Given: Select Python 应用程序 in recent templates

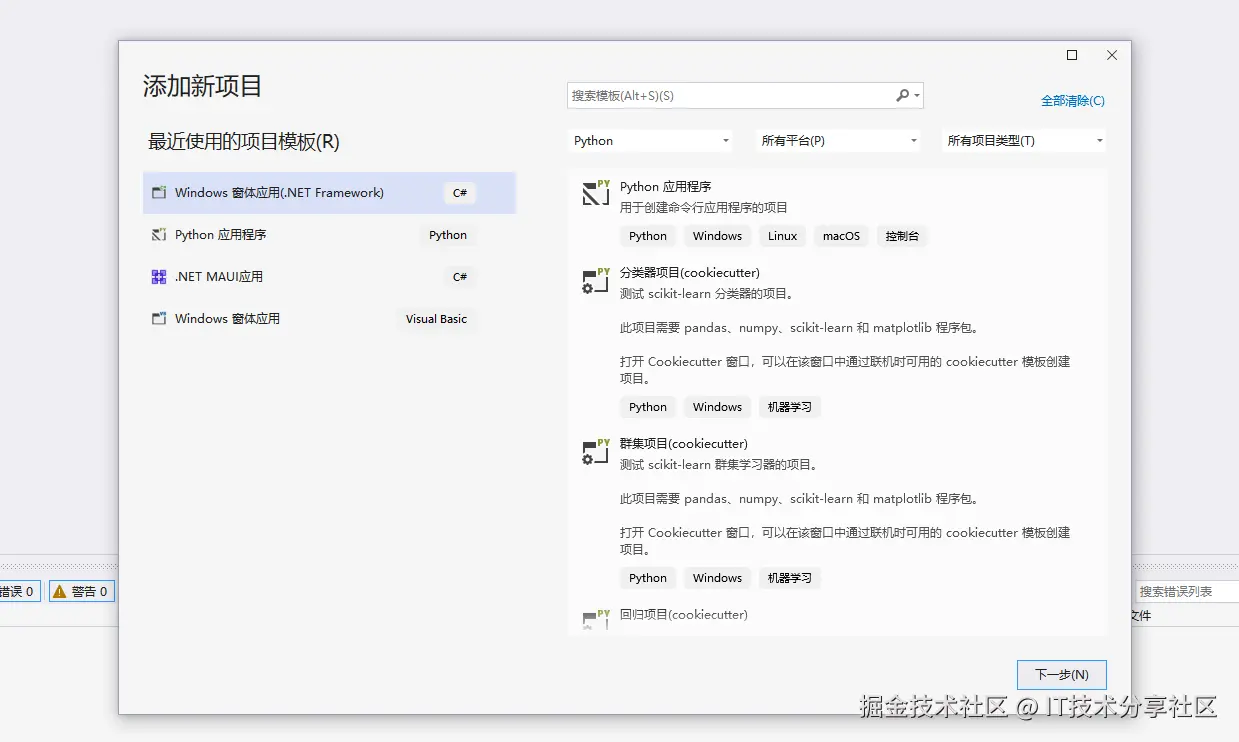Looking at the screenshot, I should pyautogui.click(x=329, y=235).
